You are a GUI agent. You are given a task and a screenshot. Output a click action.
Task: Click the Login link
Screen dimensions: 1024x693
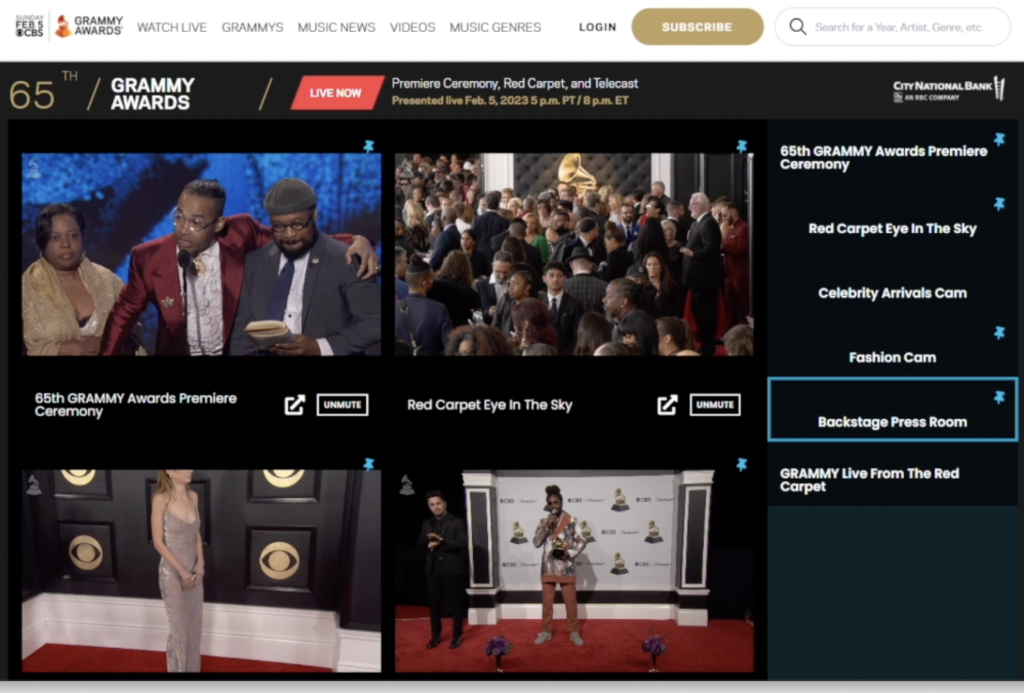pyautogui.click(x=598, y=27)
